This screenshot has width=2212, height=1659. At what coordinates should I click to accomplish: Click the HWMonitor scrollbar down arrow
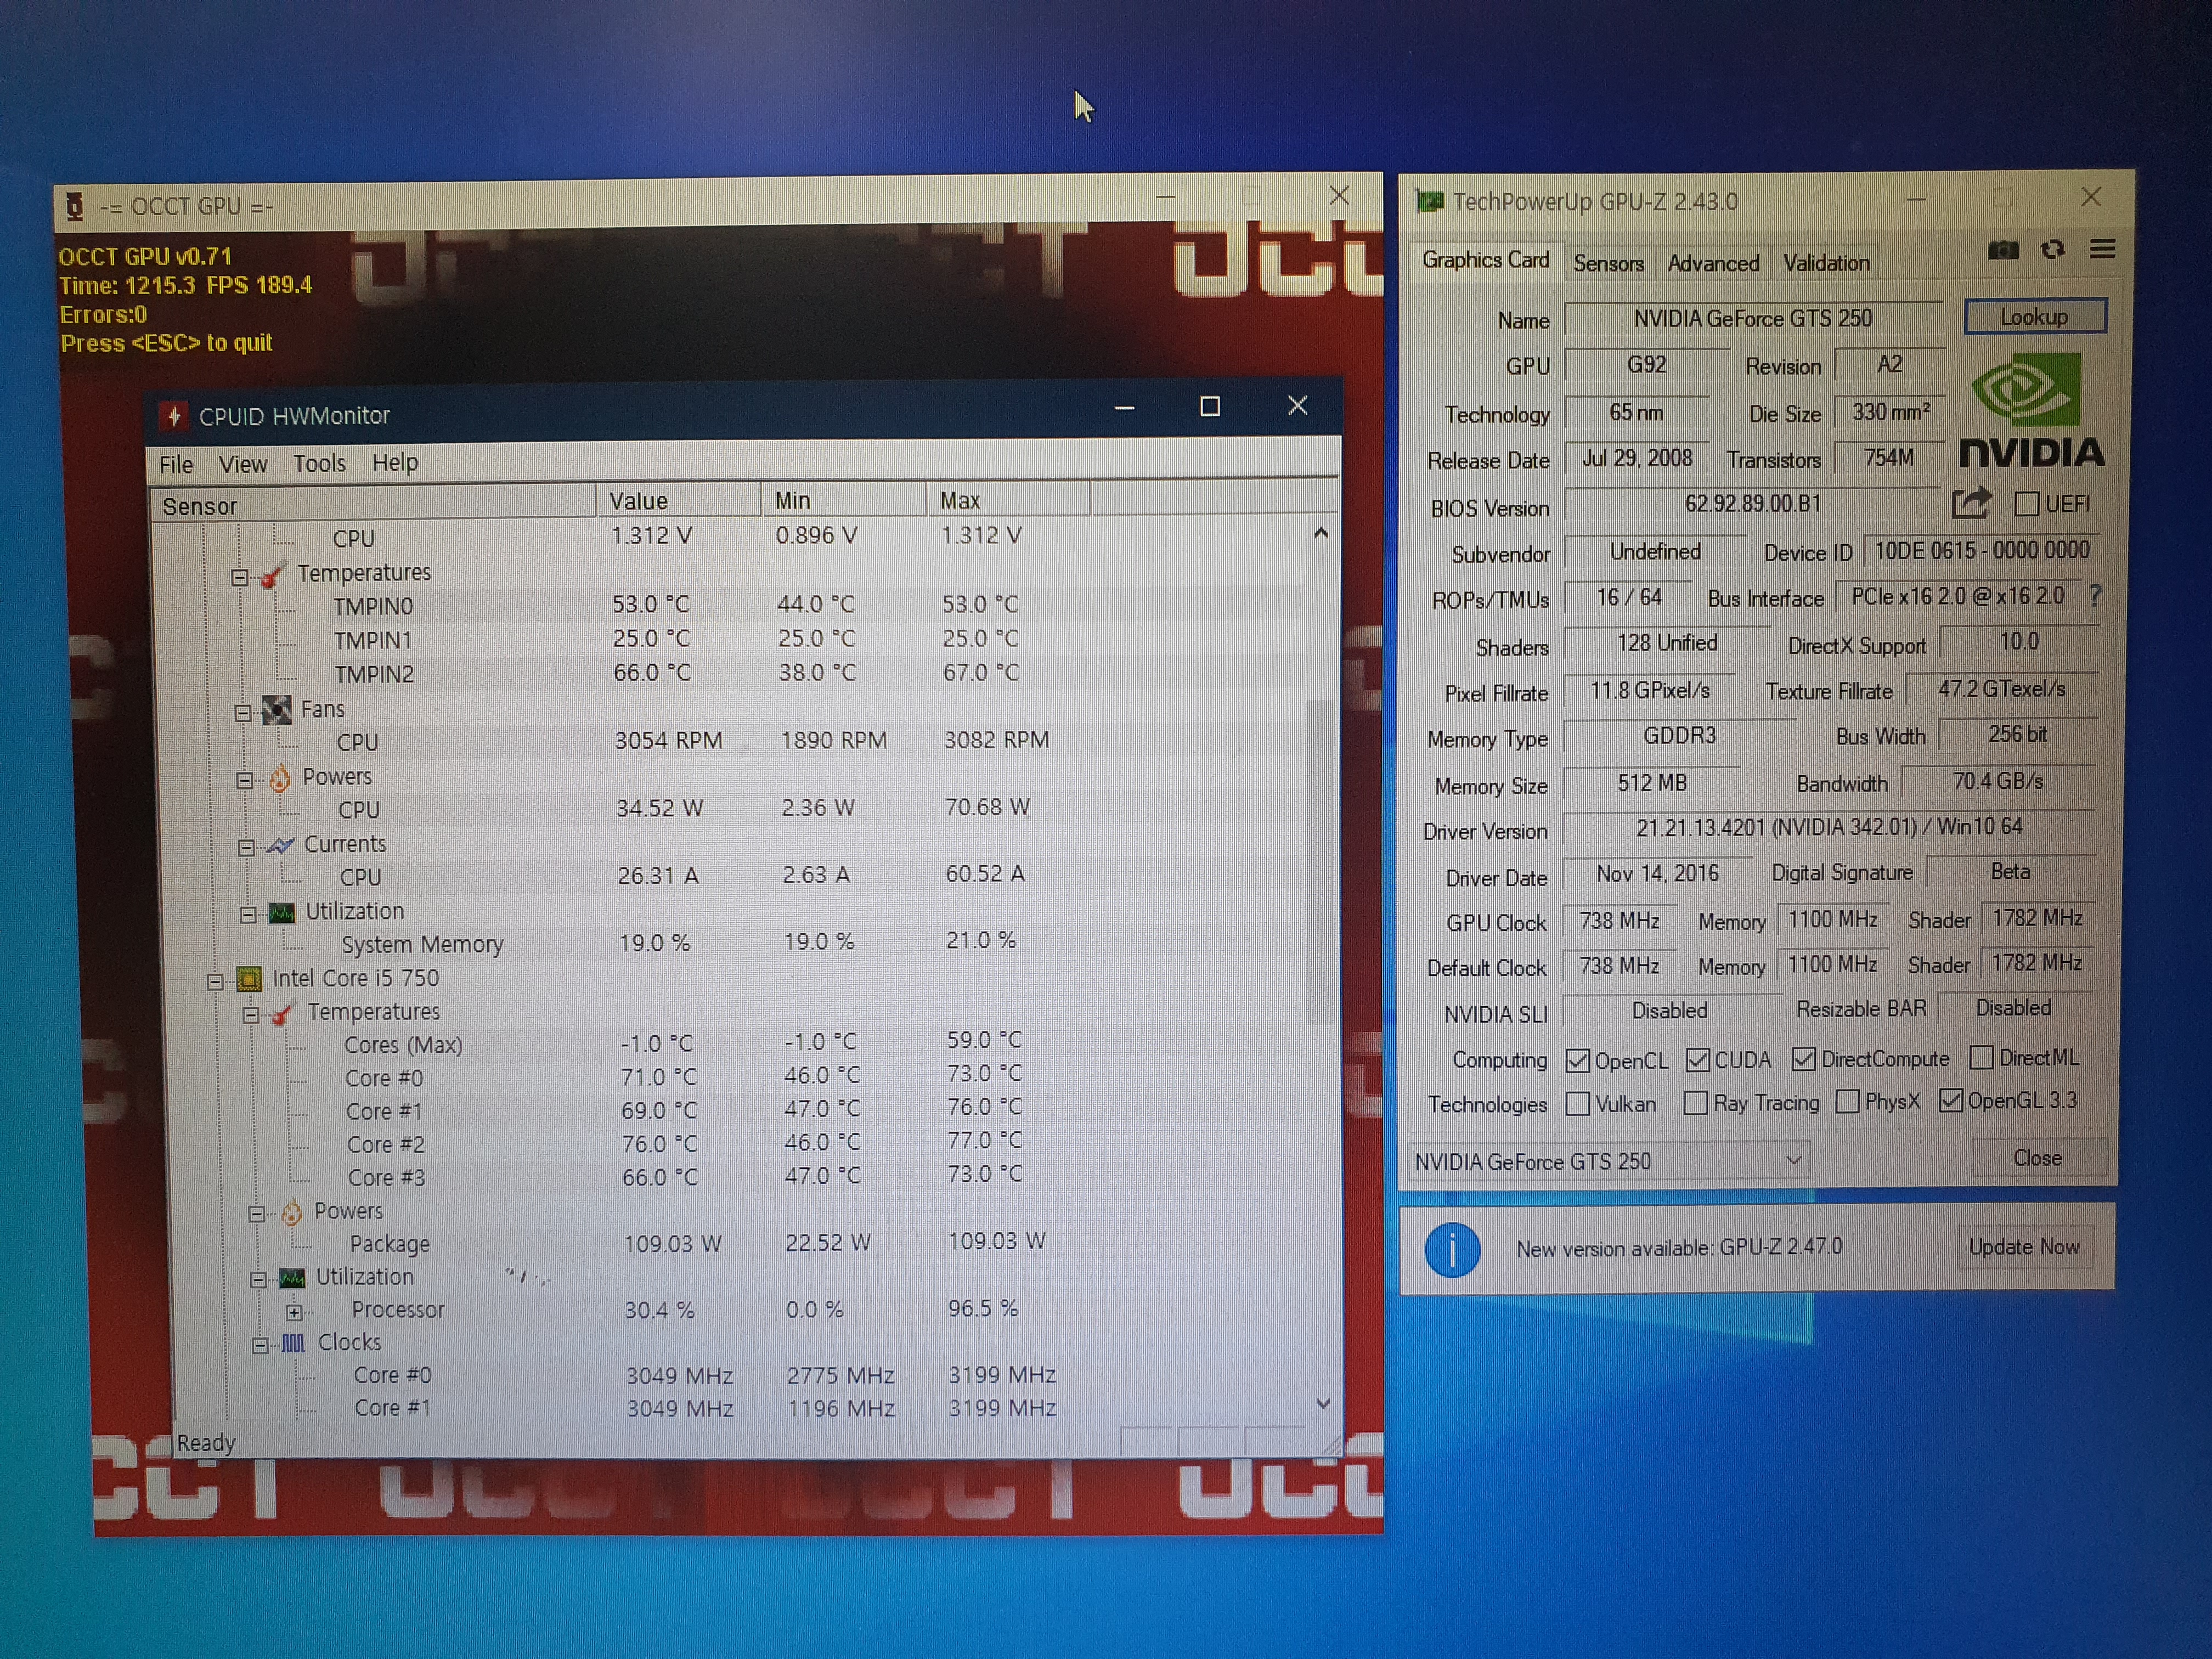1323,1404
